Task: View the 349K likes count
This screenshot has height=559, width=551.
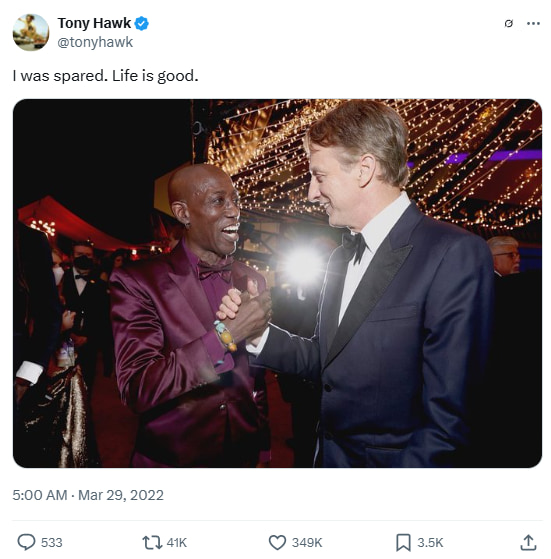Action: click(307, 543)
